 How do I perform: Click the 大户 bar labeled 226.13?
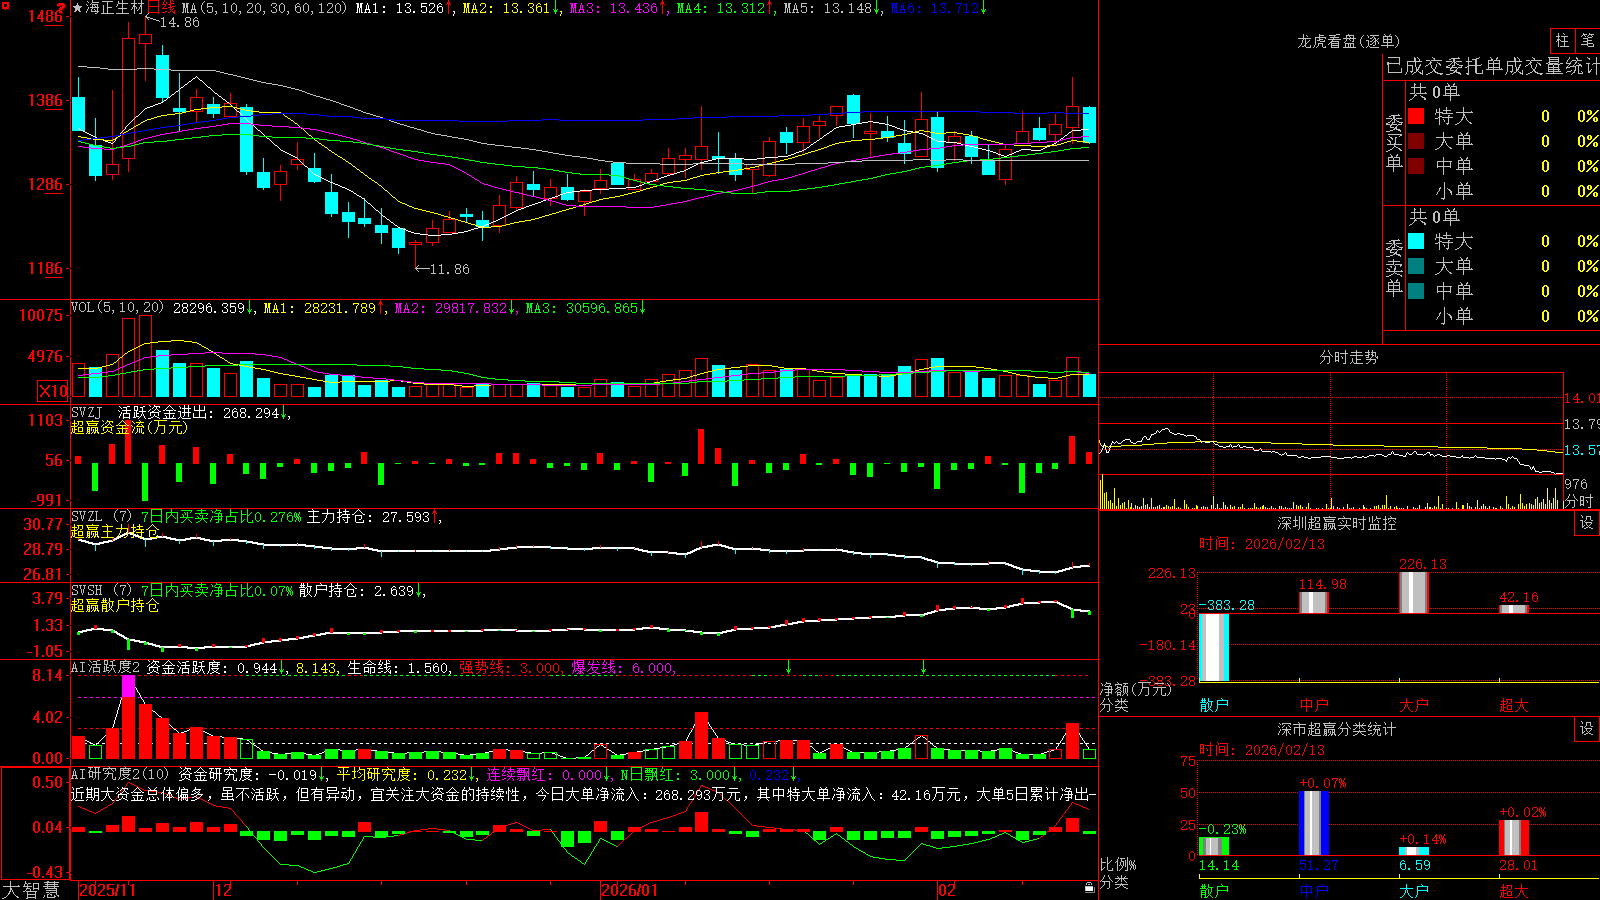point(1414,592)
